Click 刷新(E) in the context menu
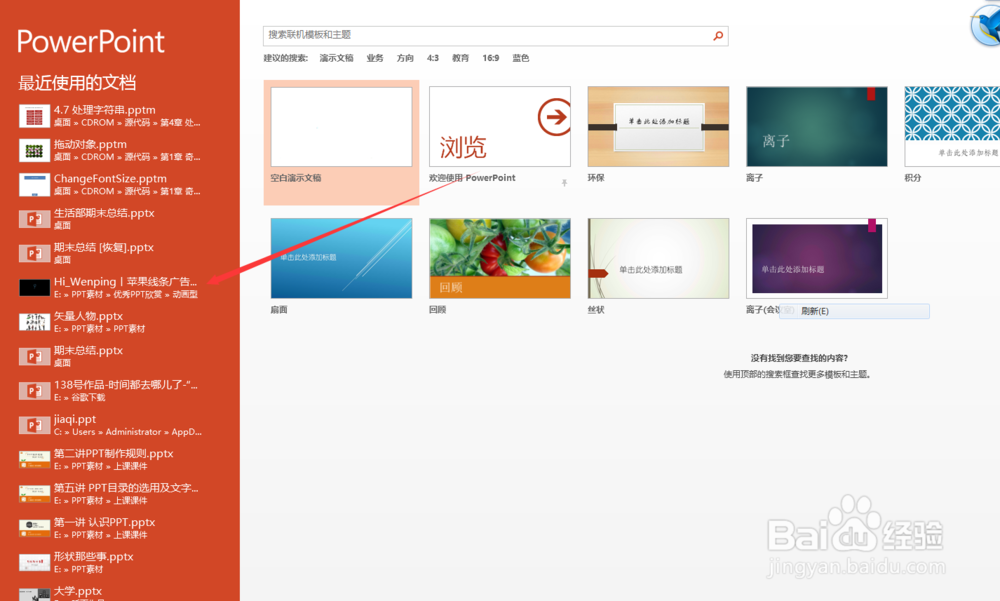The height and width of the screenshot is (601, 1000). point(855,311)
